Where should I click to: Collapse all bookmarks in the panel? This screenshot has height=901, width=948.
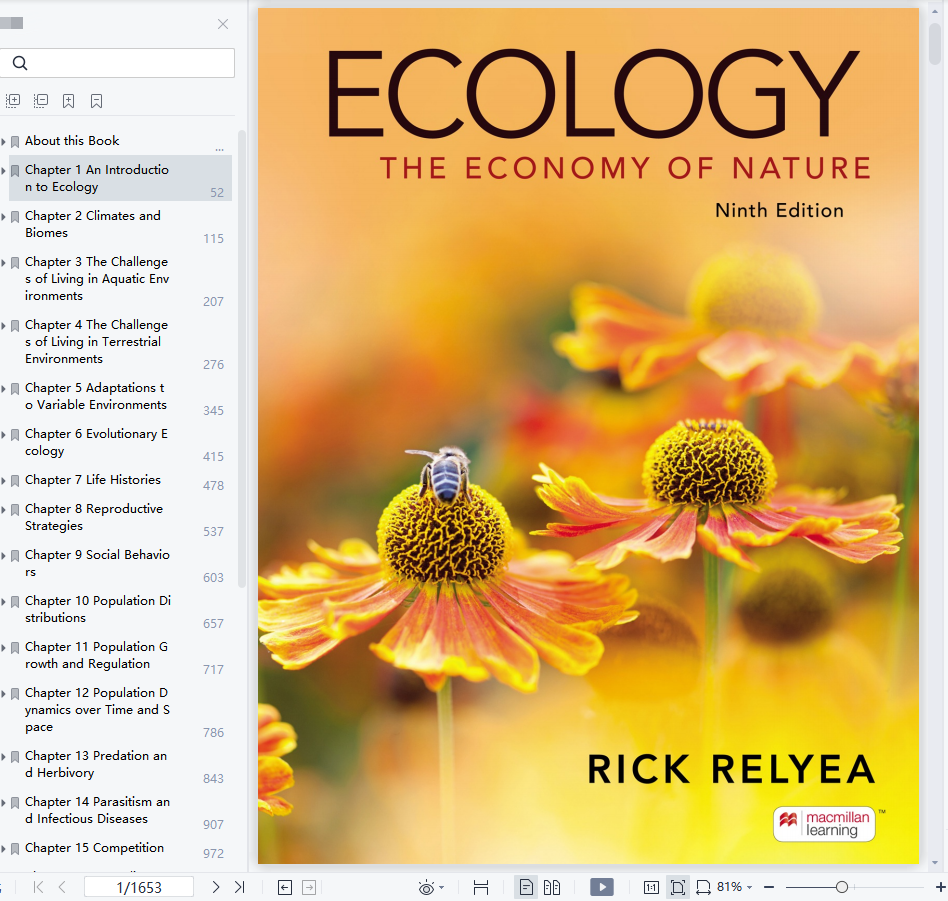[x=41, y=101]
